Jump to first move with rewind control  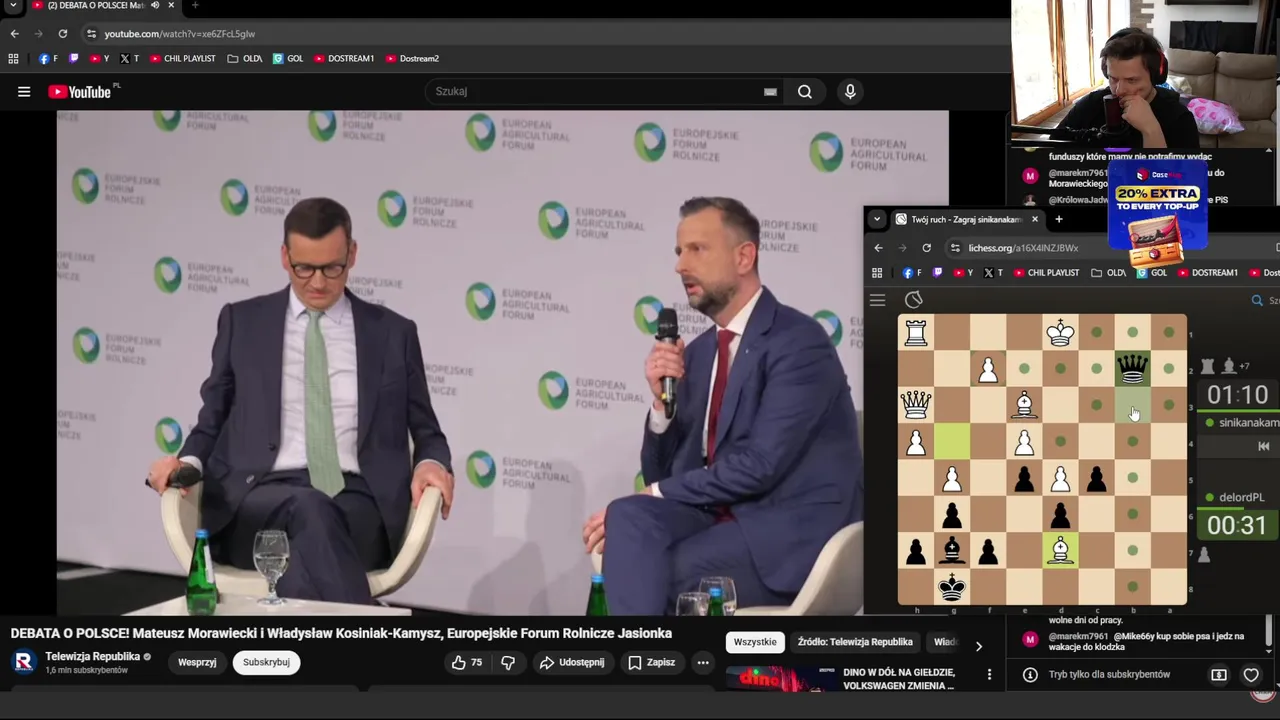click(1263, 447)
